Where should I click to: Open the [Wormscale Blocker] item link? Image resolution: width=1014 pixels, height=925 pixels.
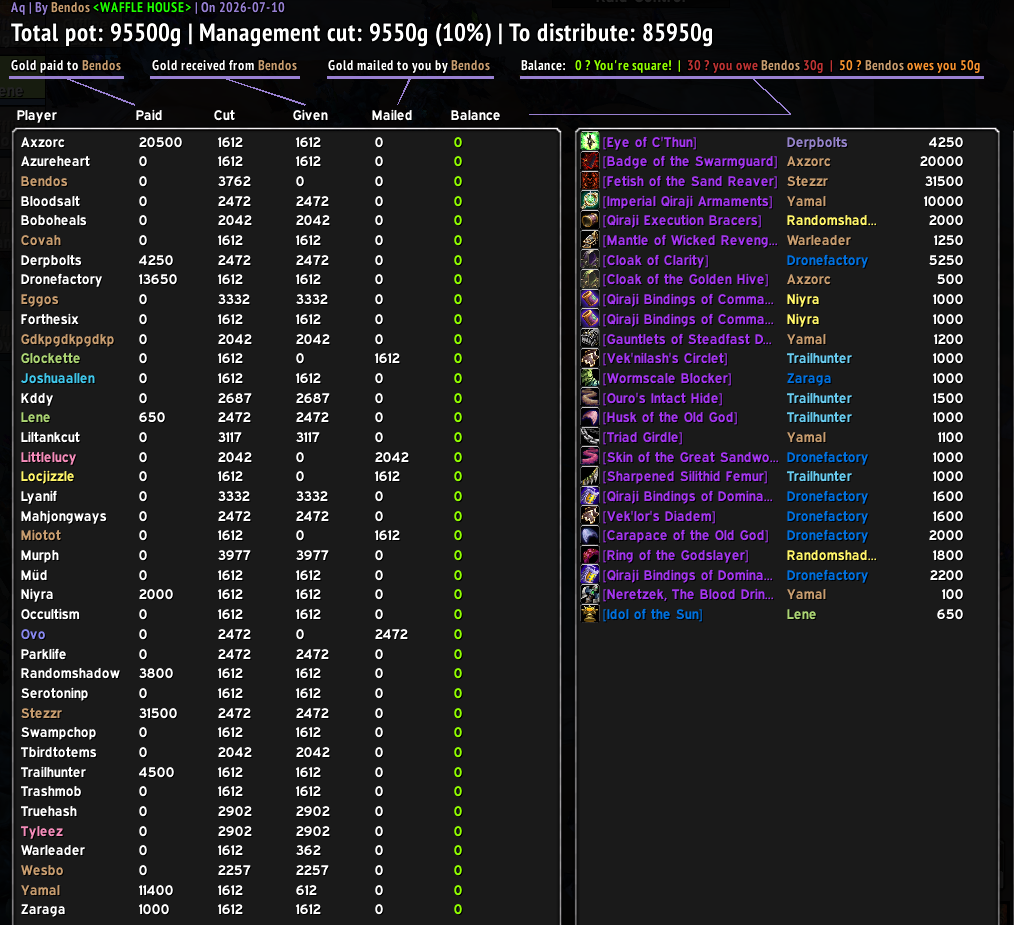(667, 378)
